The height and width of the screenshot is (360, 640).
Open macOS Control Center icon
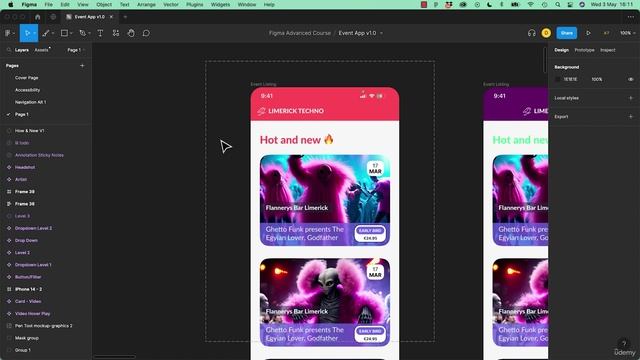tap(570, 4)
